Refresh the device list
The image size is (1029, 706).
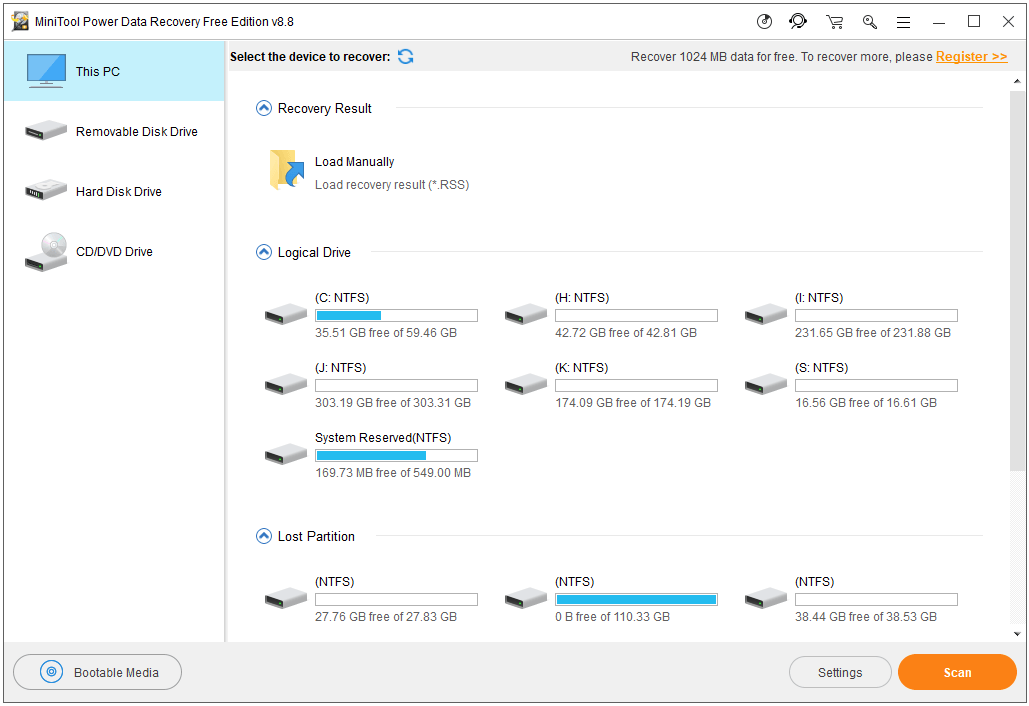405,57
